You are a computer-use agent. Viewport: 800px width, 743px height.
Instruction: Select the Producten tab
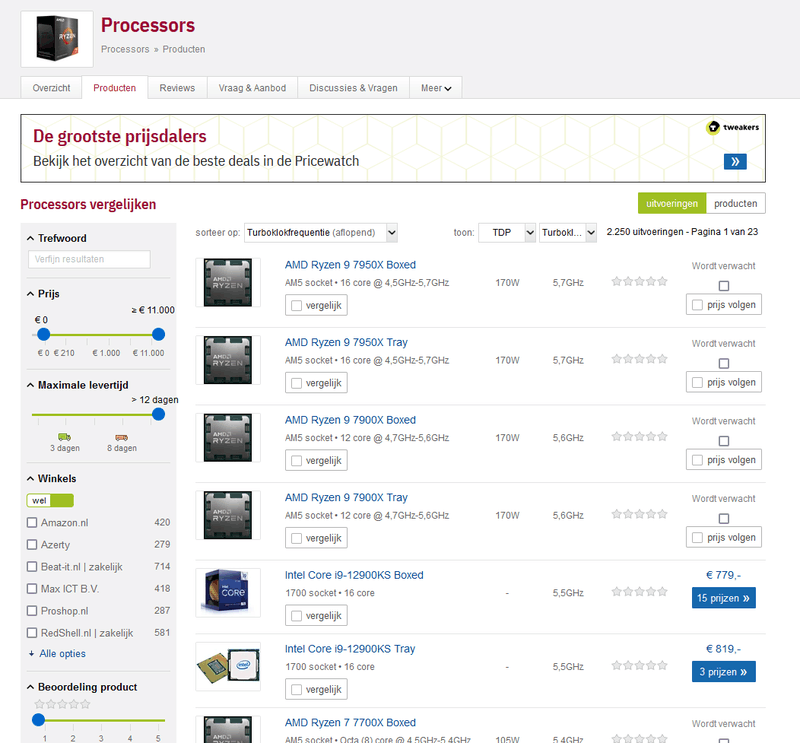[115, 88]
